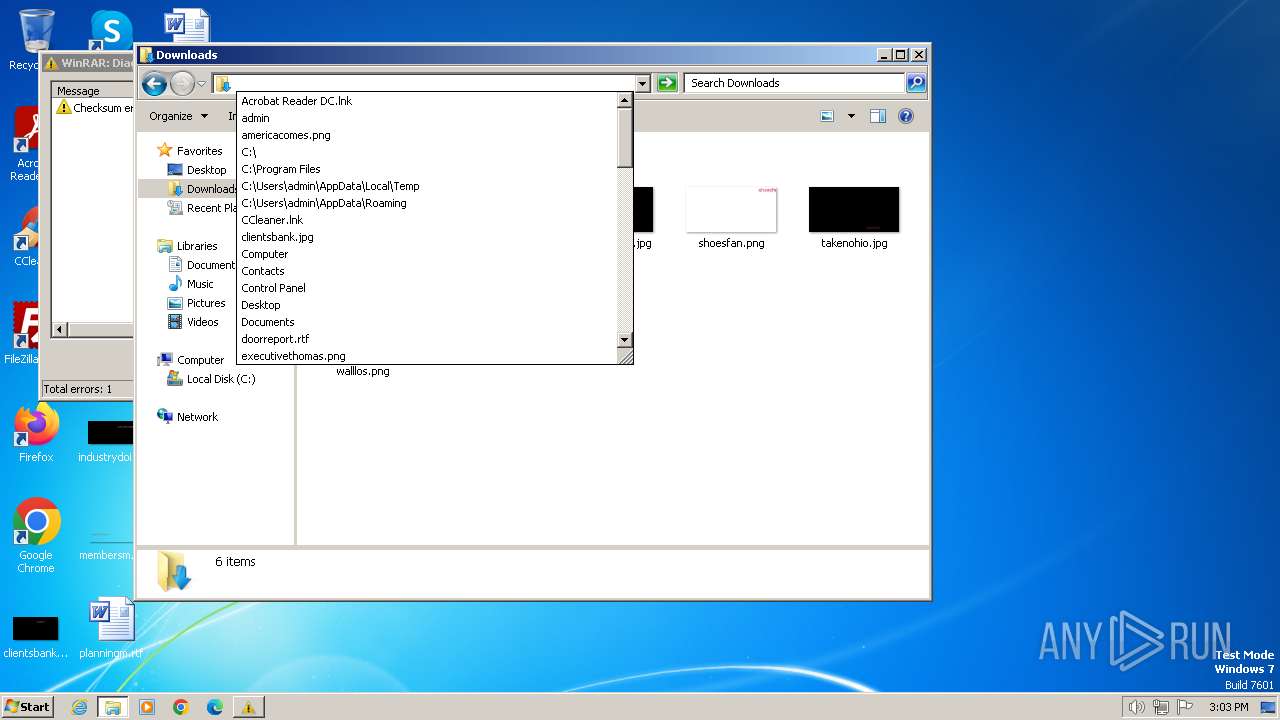Click the green Go arrow button

tap(667, 84)
